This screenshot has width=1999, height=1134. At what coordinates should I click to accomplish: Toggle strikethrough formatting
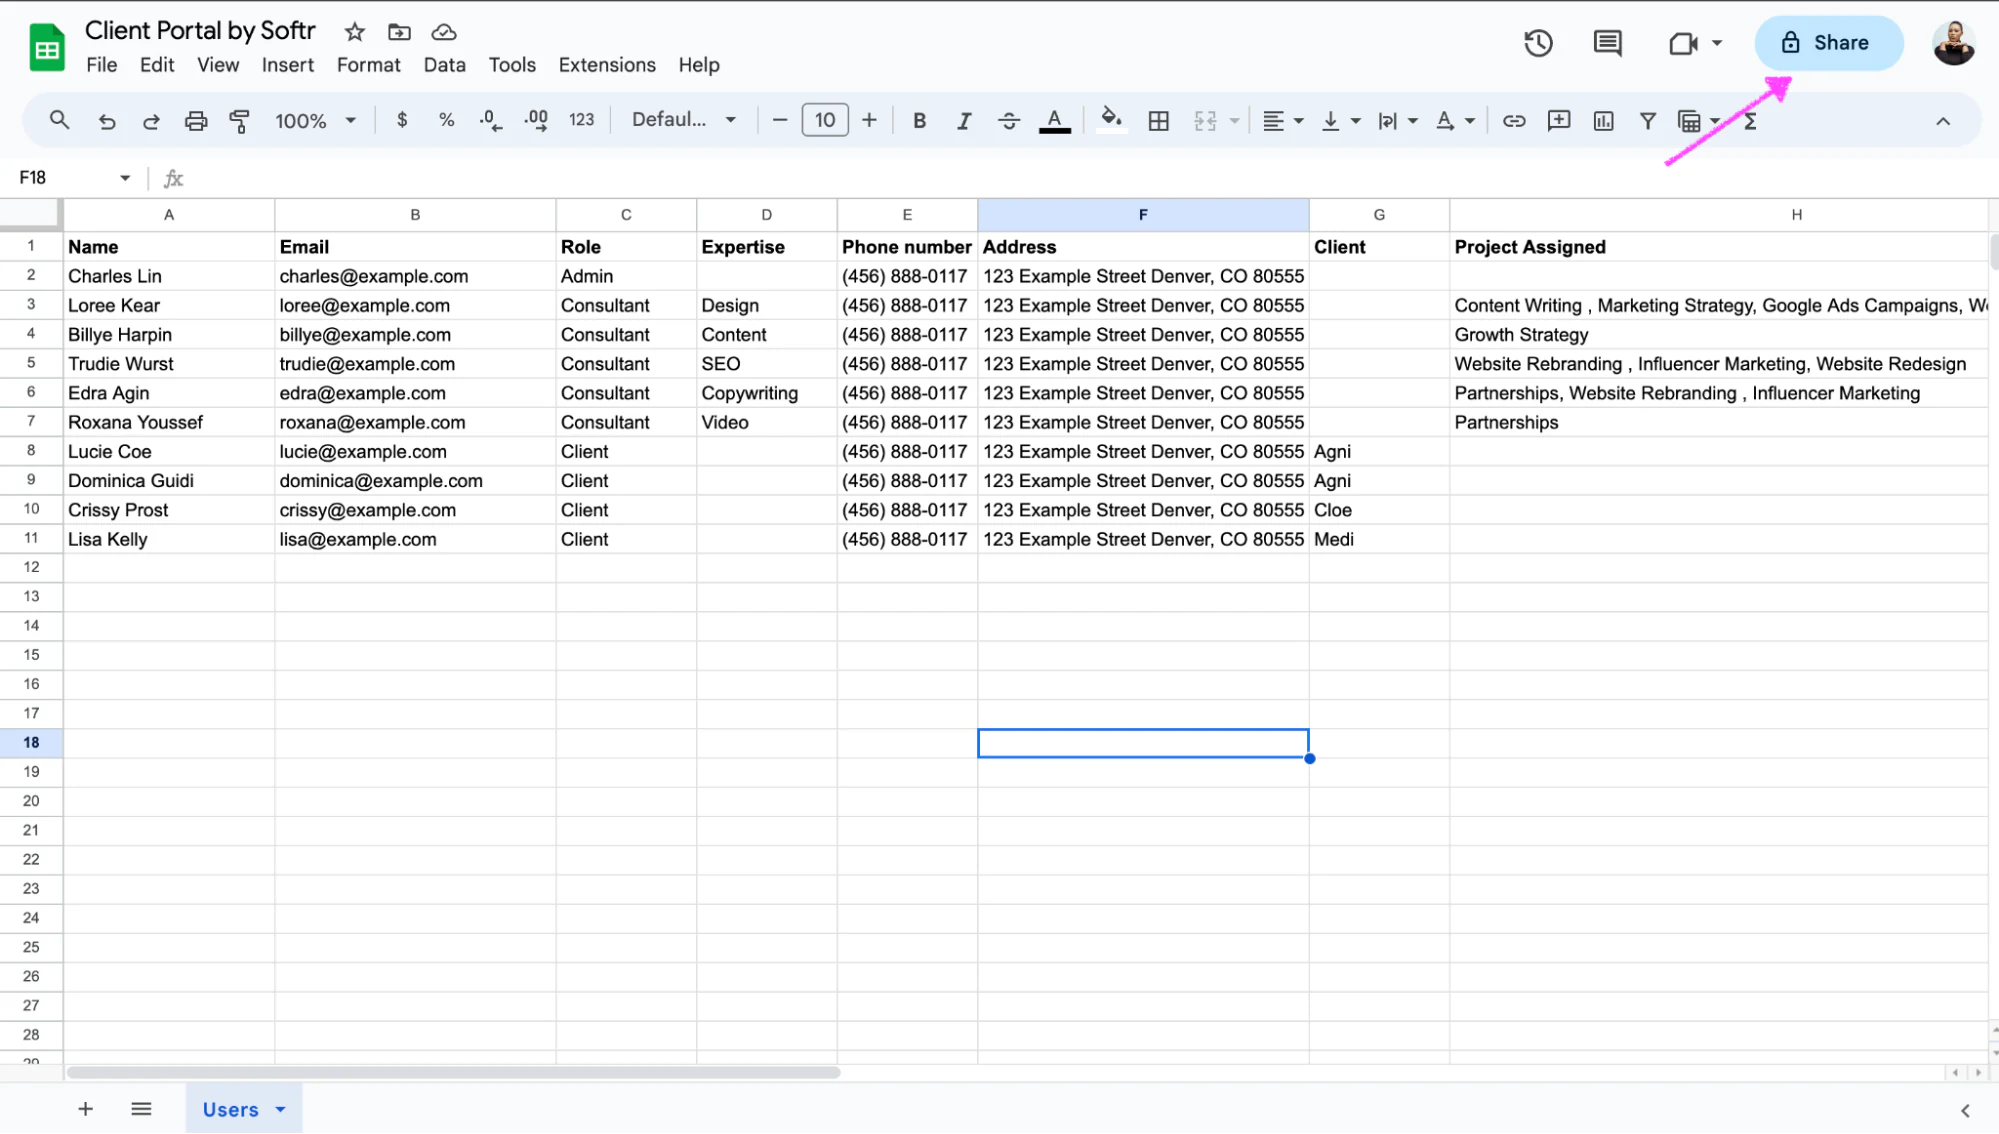click(1009, 121)
